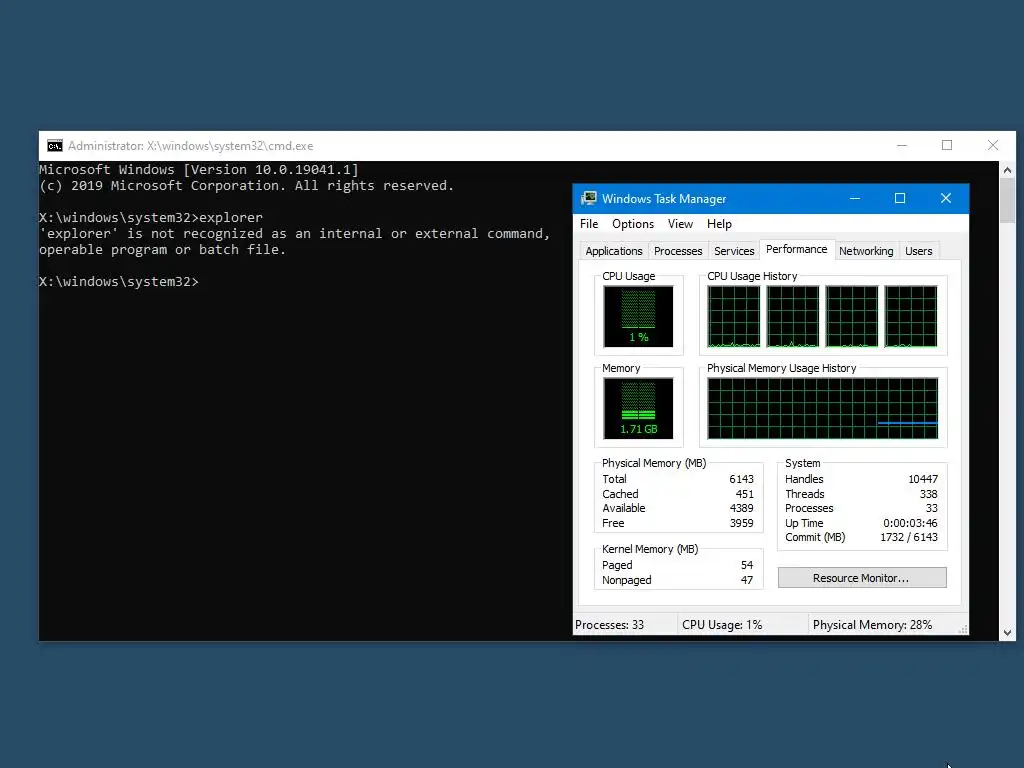This screenshot has width=1024, height=768.
Task: Close the Task Manager window
Action: point(946,199)
